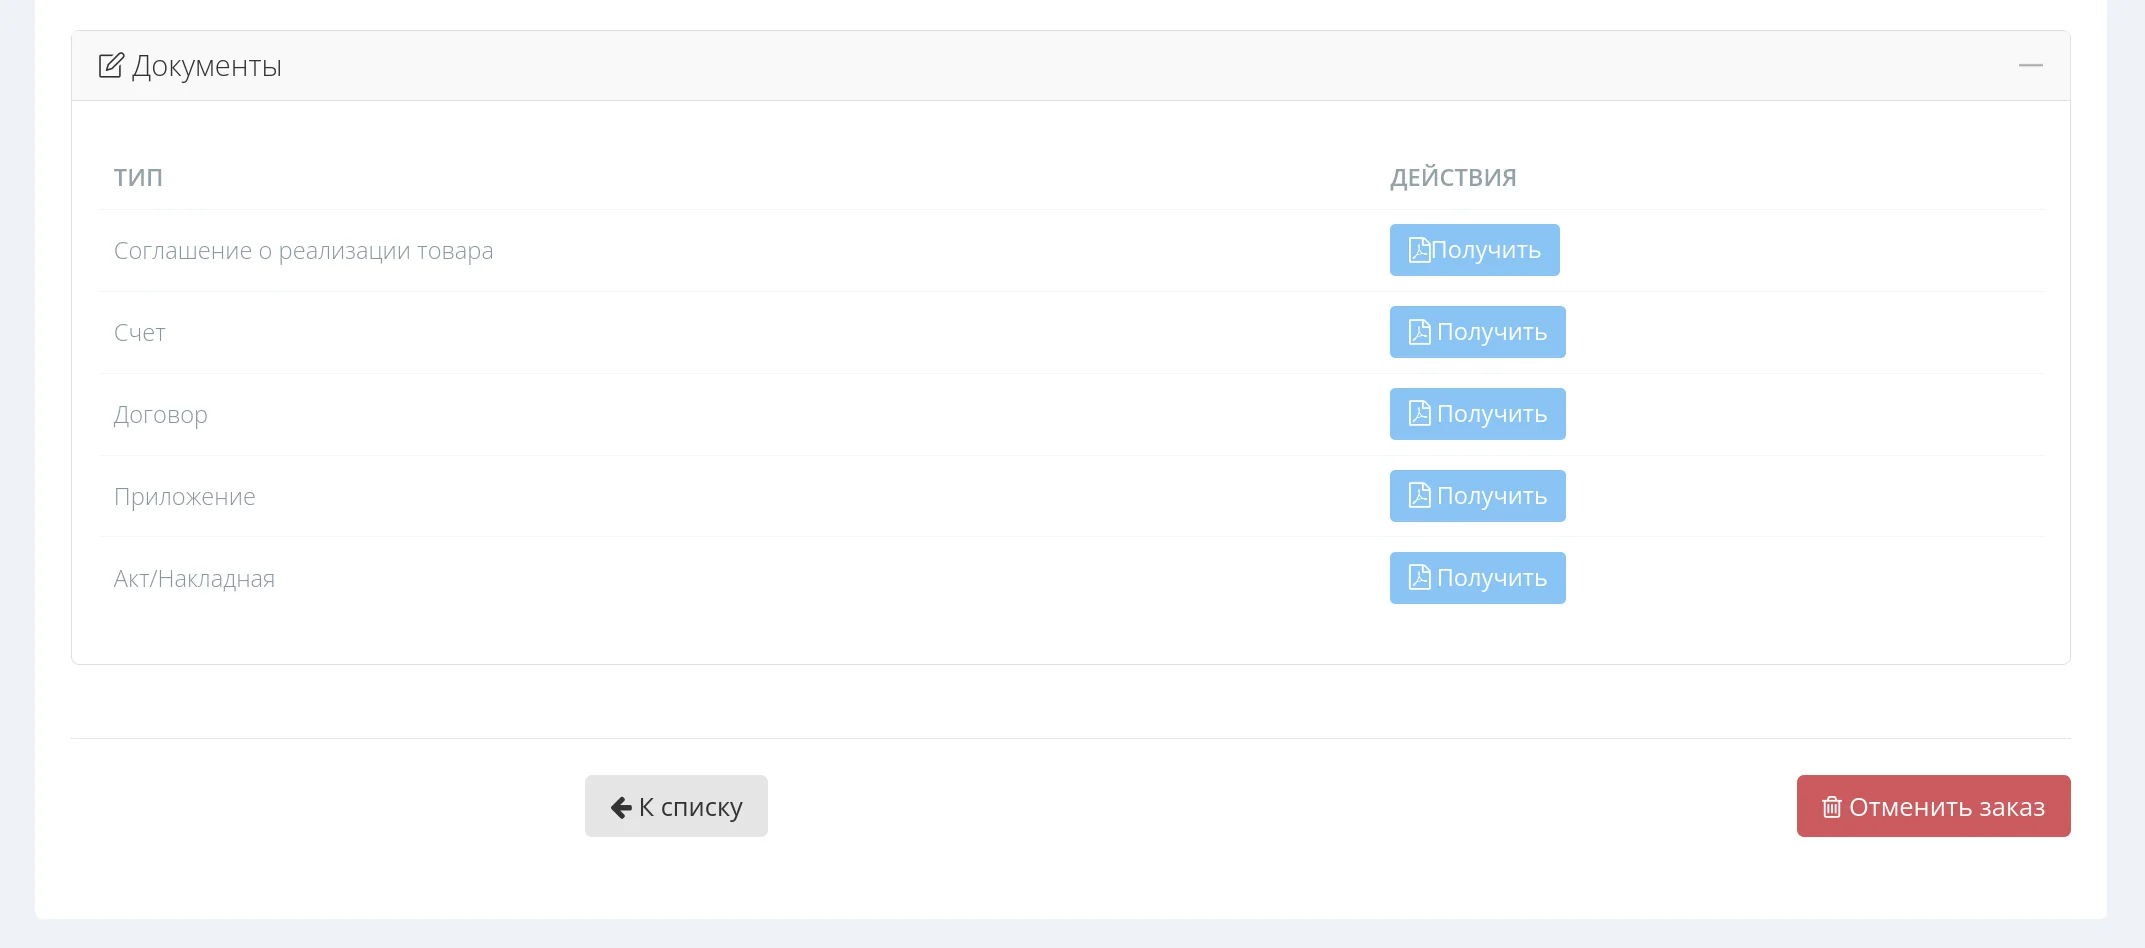Get the Договор document using Получить label

coord(1492,414)
